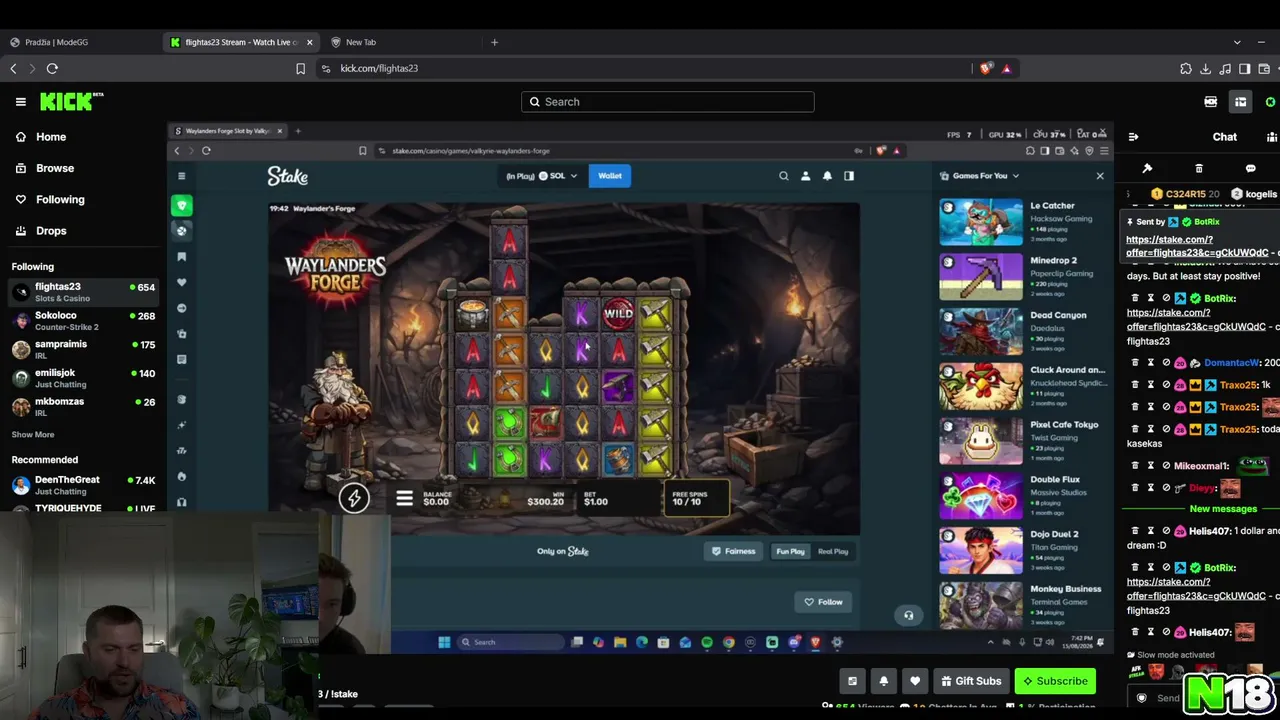Open the chat users list icon
Viewport: 1280px width, 720px height.
tap(1272, 137)
